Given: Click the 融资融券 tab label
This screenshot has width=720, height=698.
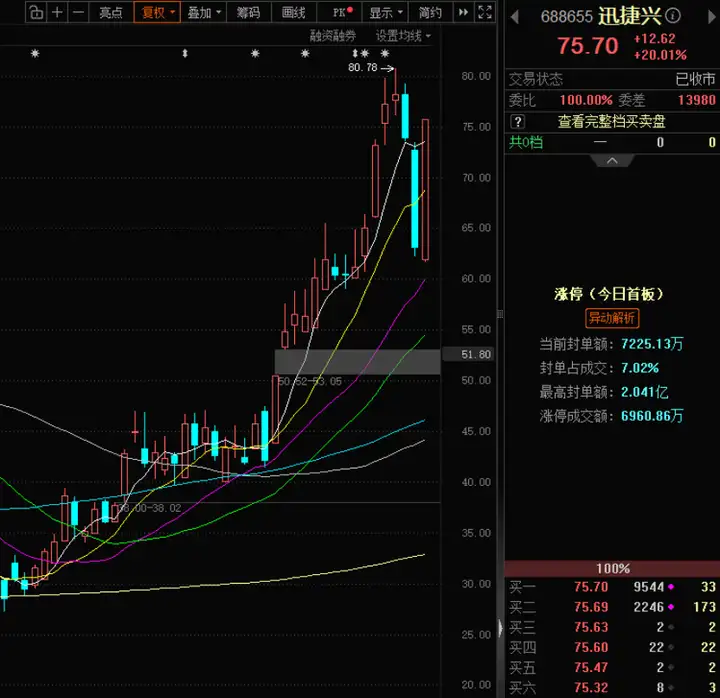Looking at the screenshot, I should click(333, 36).
